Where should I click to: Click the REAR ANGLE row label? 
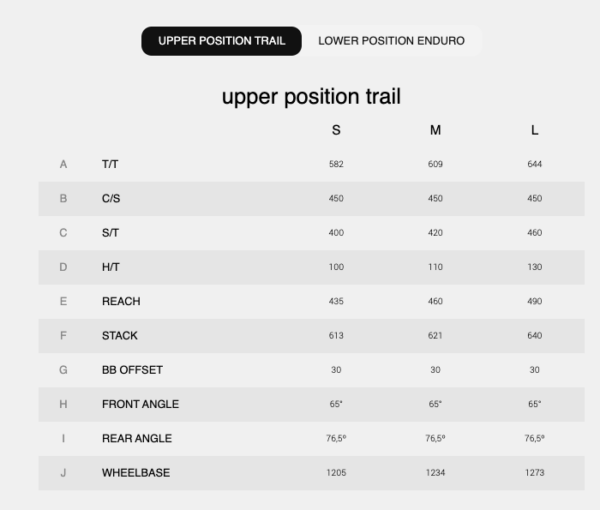[x=137, y=438]
